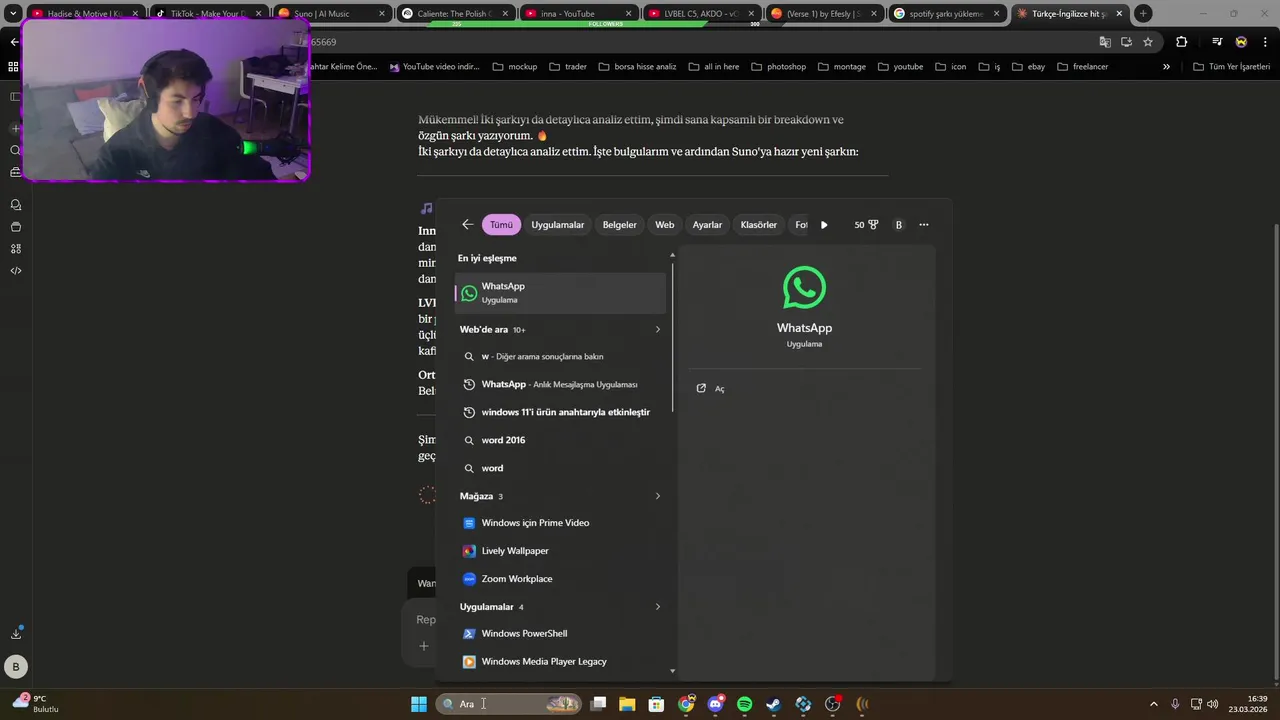Expand 'Uygulamalar' section chevron

click(657, 607)
